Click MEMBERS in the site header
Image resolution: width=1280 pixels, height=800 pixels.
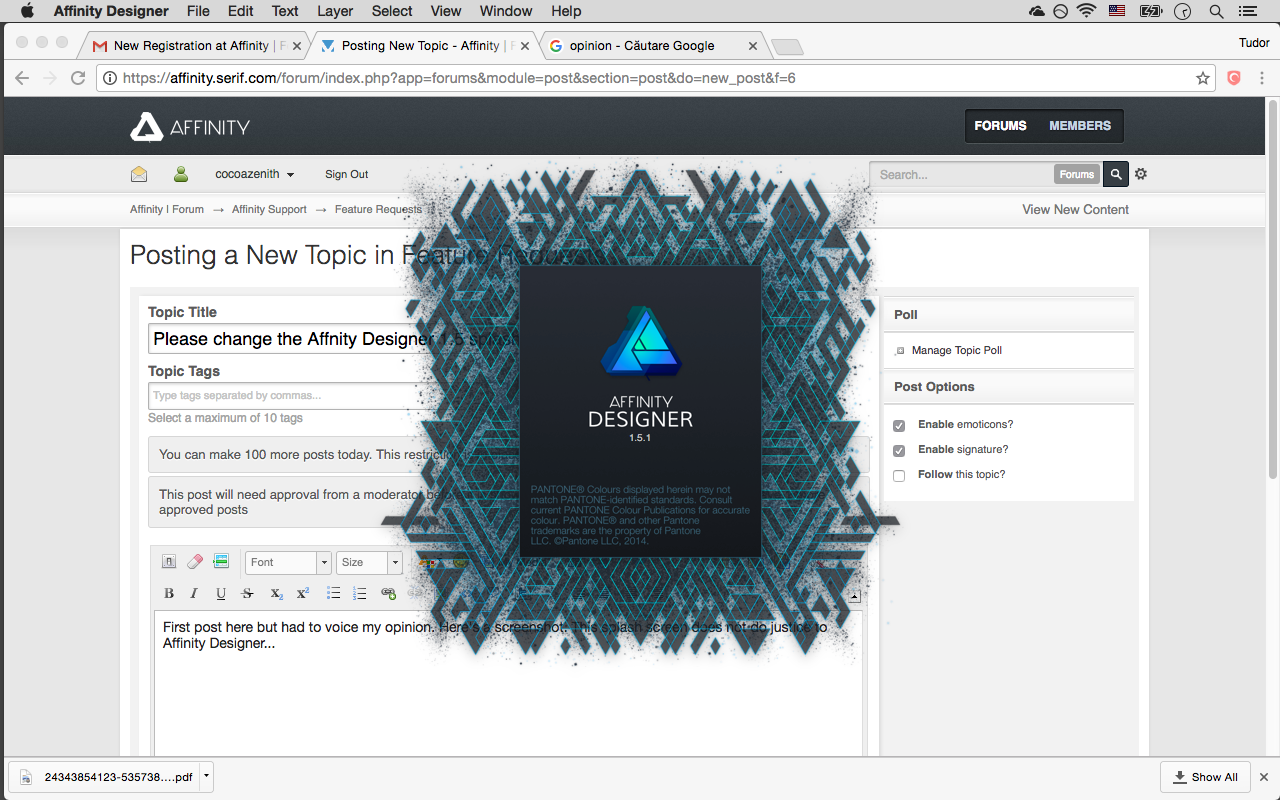pyautogui.click(x=1080, y=126)
